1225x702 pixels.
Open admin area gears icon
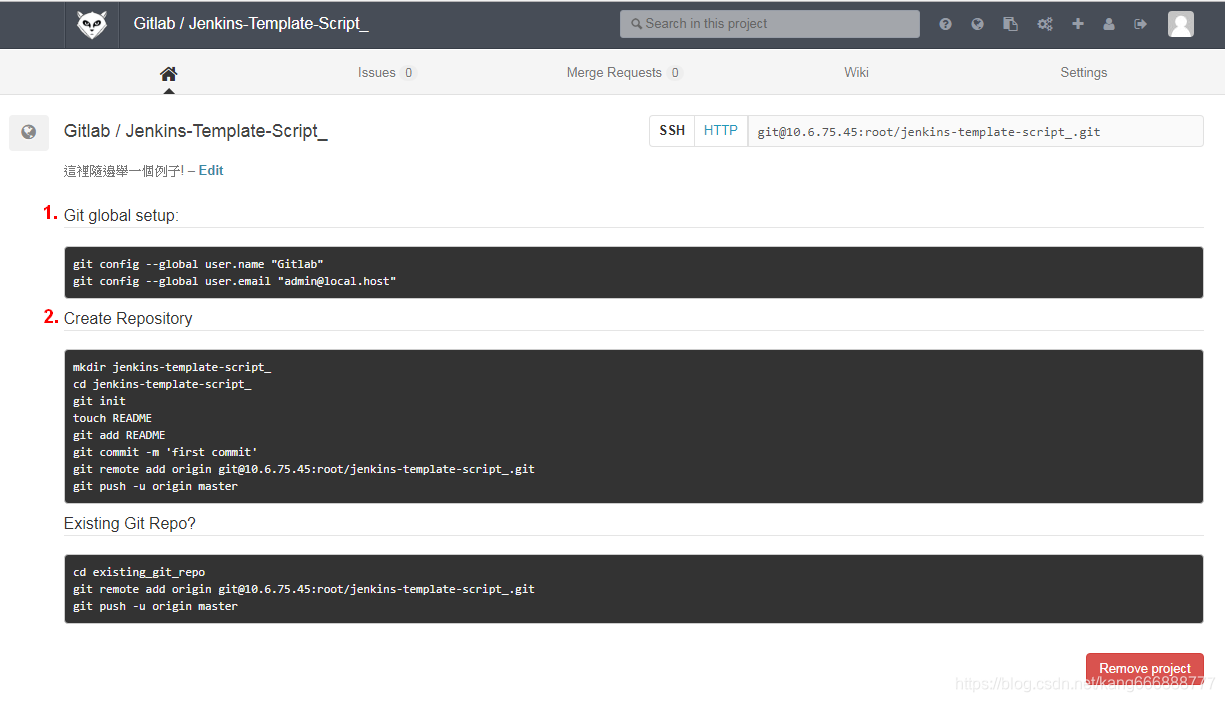point(1045,24)
